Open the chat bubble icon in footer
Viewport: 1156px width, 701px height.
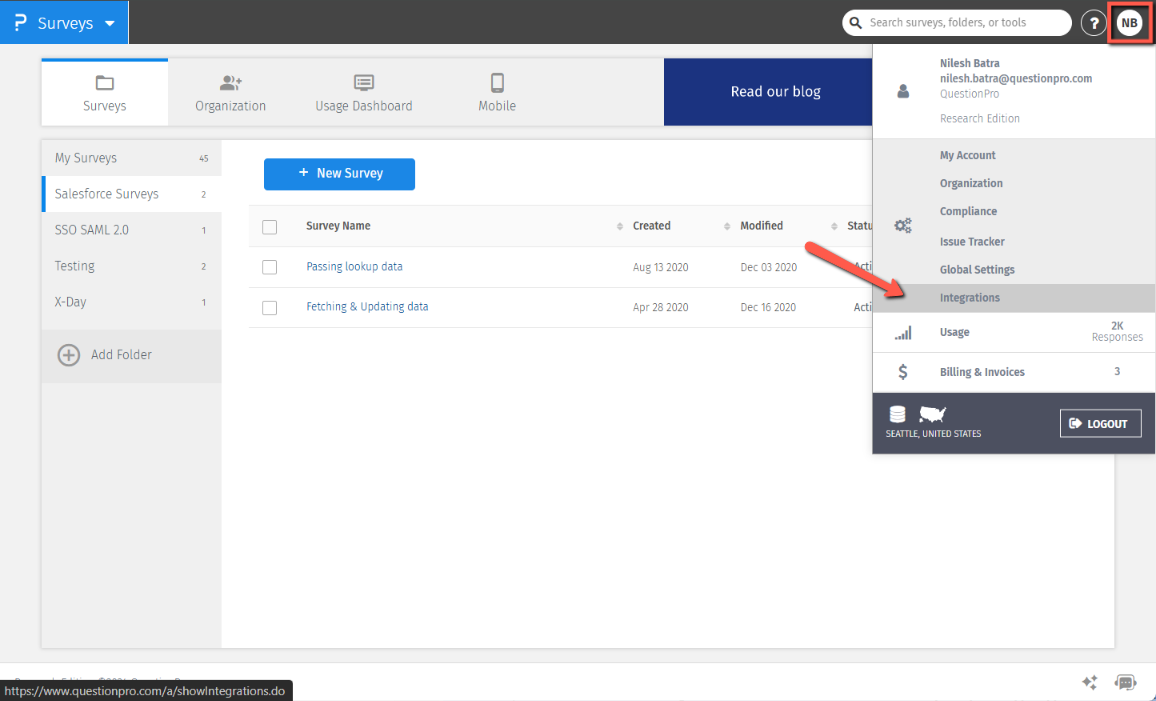click(1126, 682)
